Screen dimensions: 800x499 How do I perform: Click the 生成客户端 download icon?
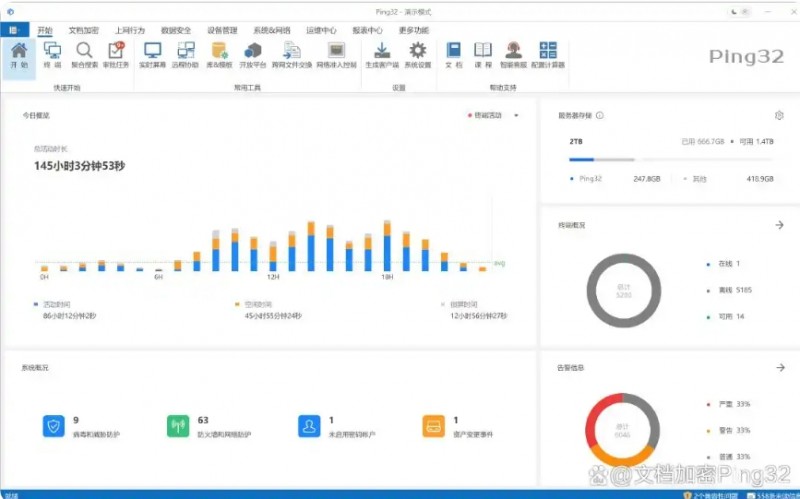381,54
